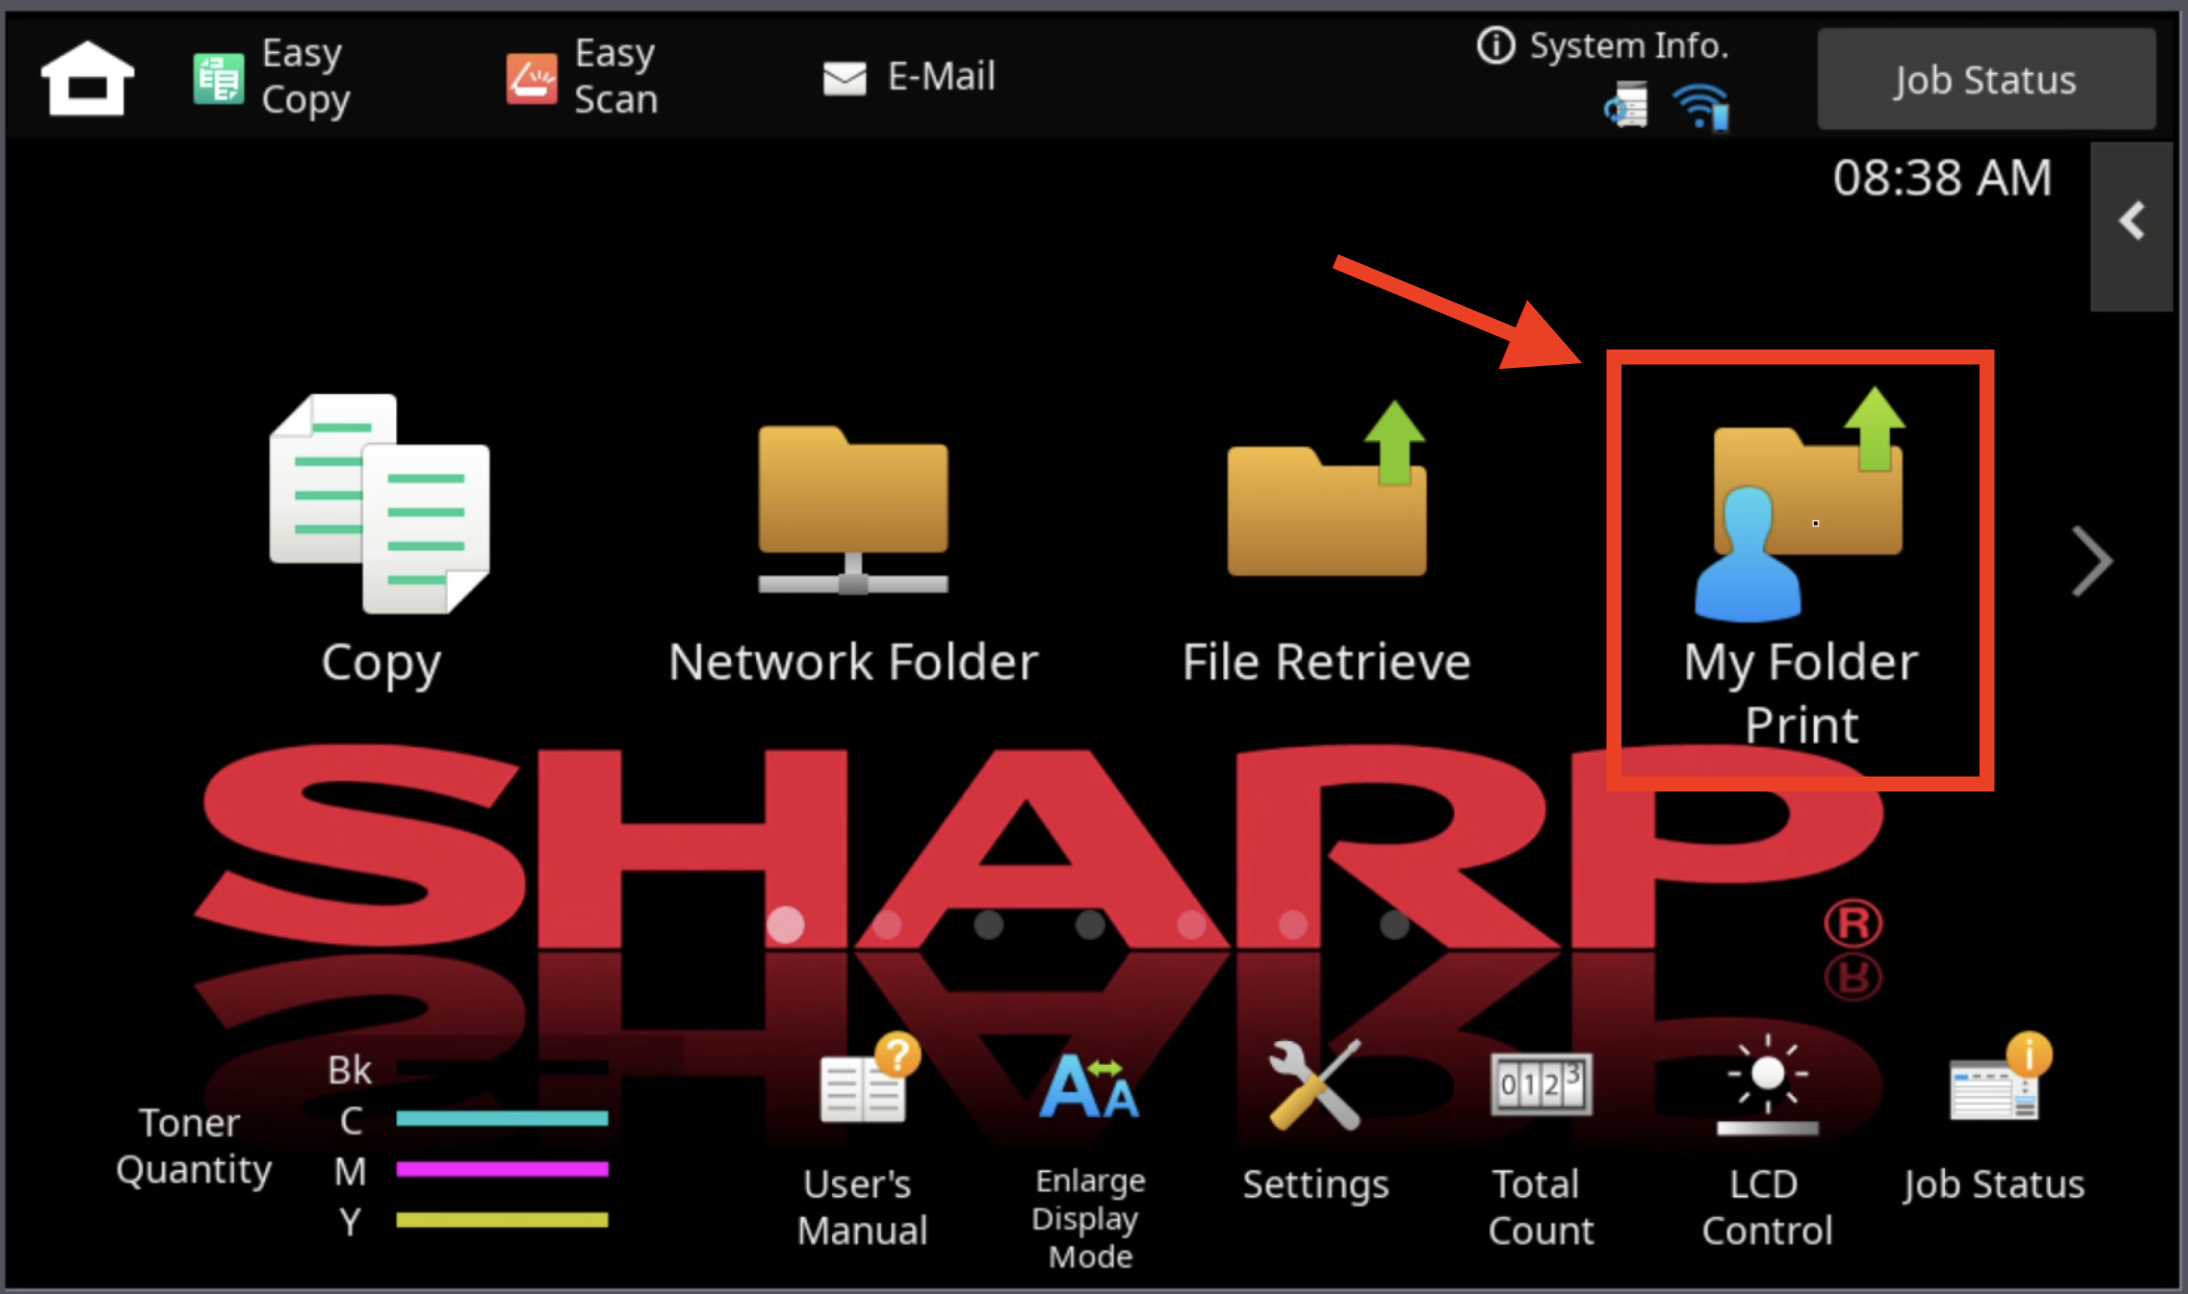Viewport: 2188px width, 1294px height.
Task: Go to next home screen page arrow
Action: [x=2091, y=561]
